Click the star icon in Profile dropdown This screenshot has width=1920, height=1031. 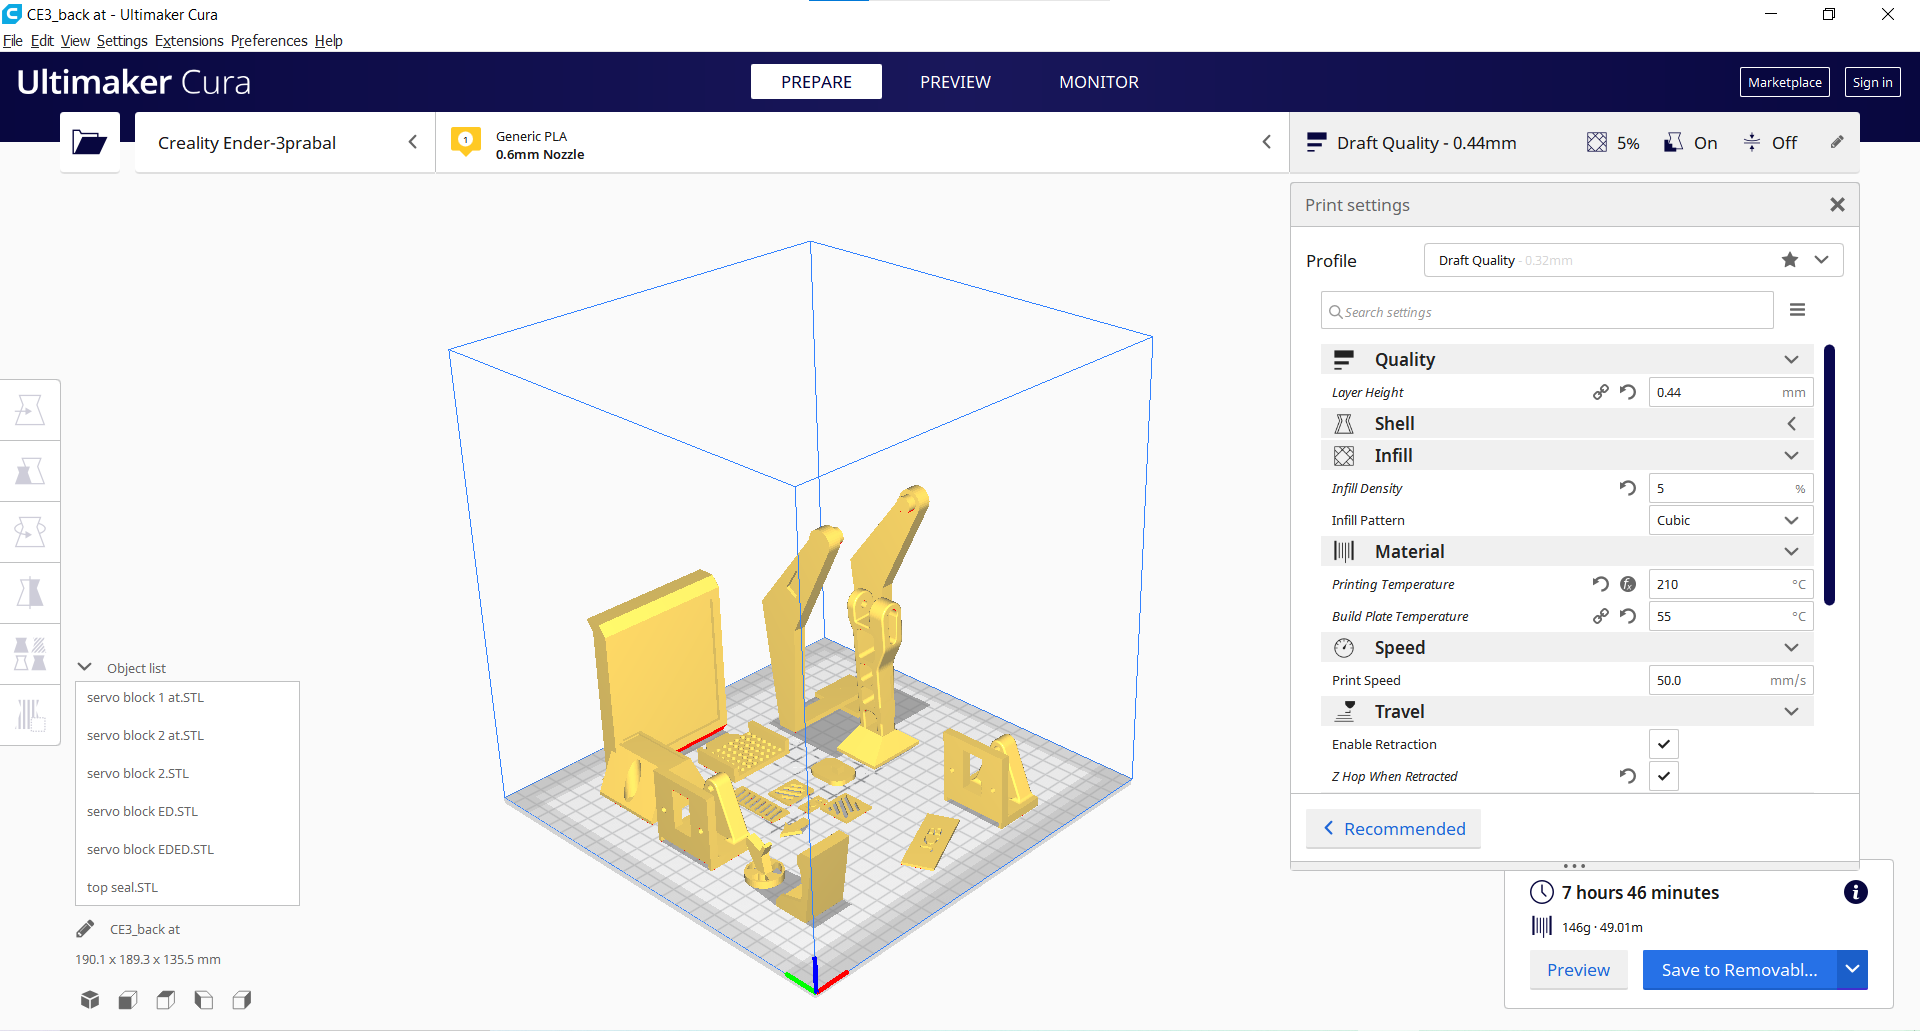(x=1790, y=260)
